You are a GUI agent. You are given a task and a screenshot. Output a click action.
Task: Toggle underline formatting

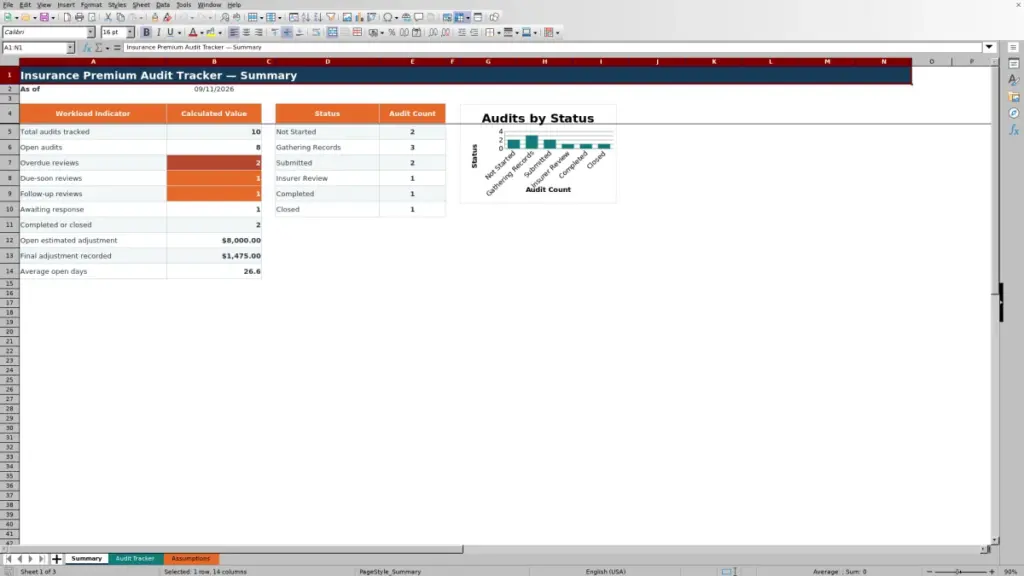click(x=170, y=32)
